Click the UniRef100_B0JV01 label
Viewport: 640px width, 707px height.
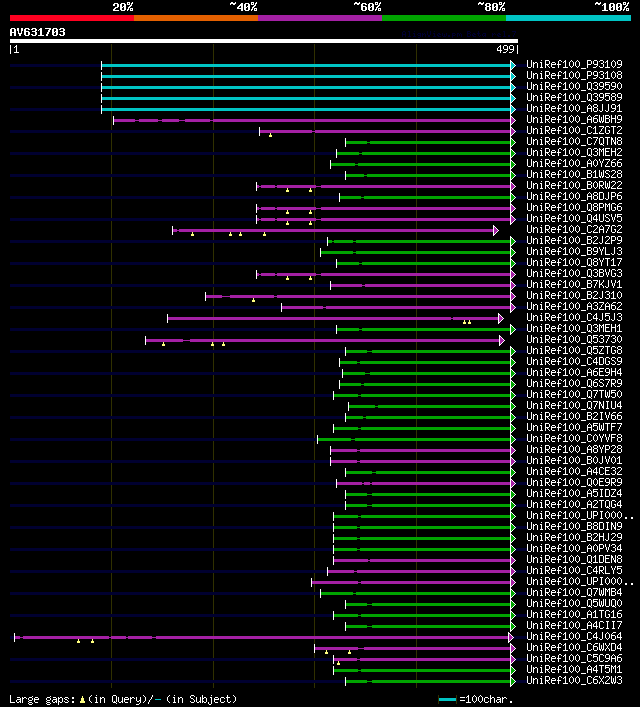click(574, 460)
